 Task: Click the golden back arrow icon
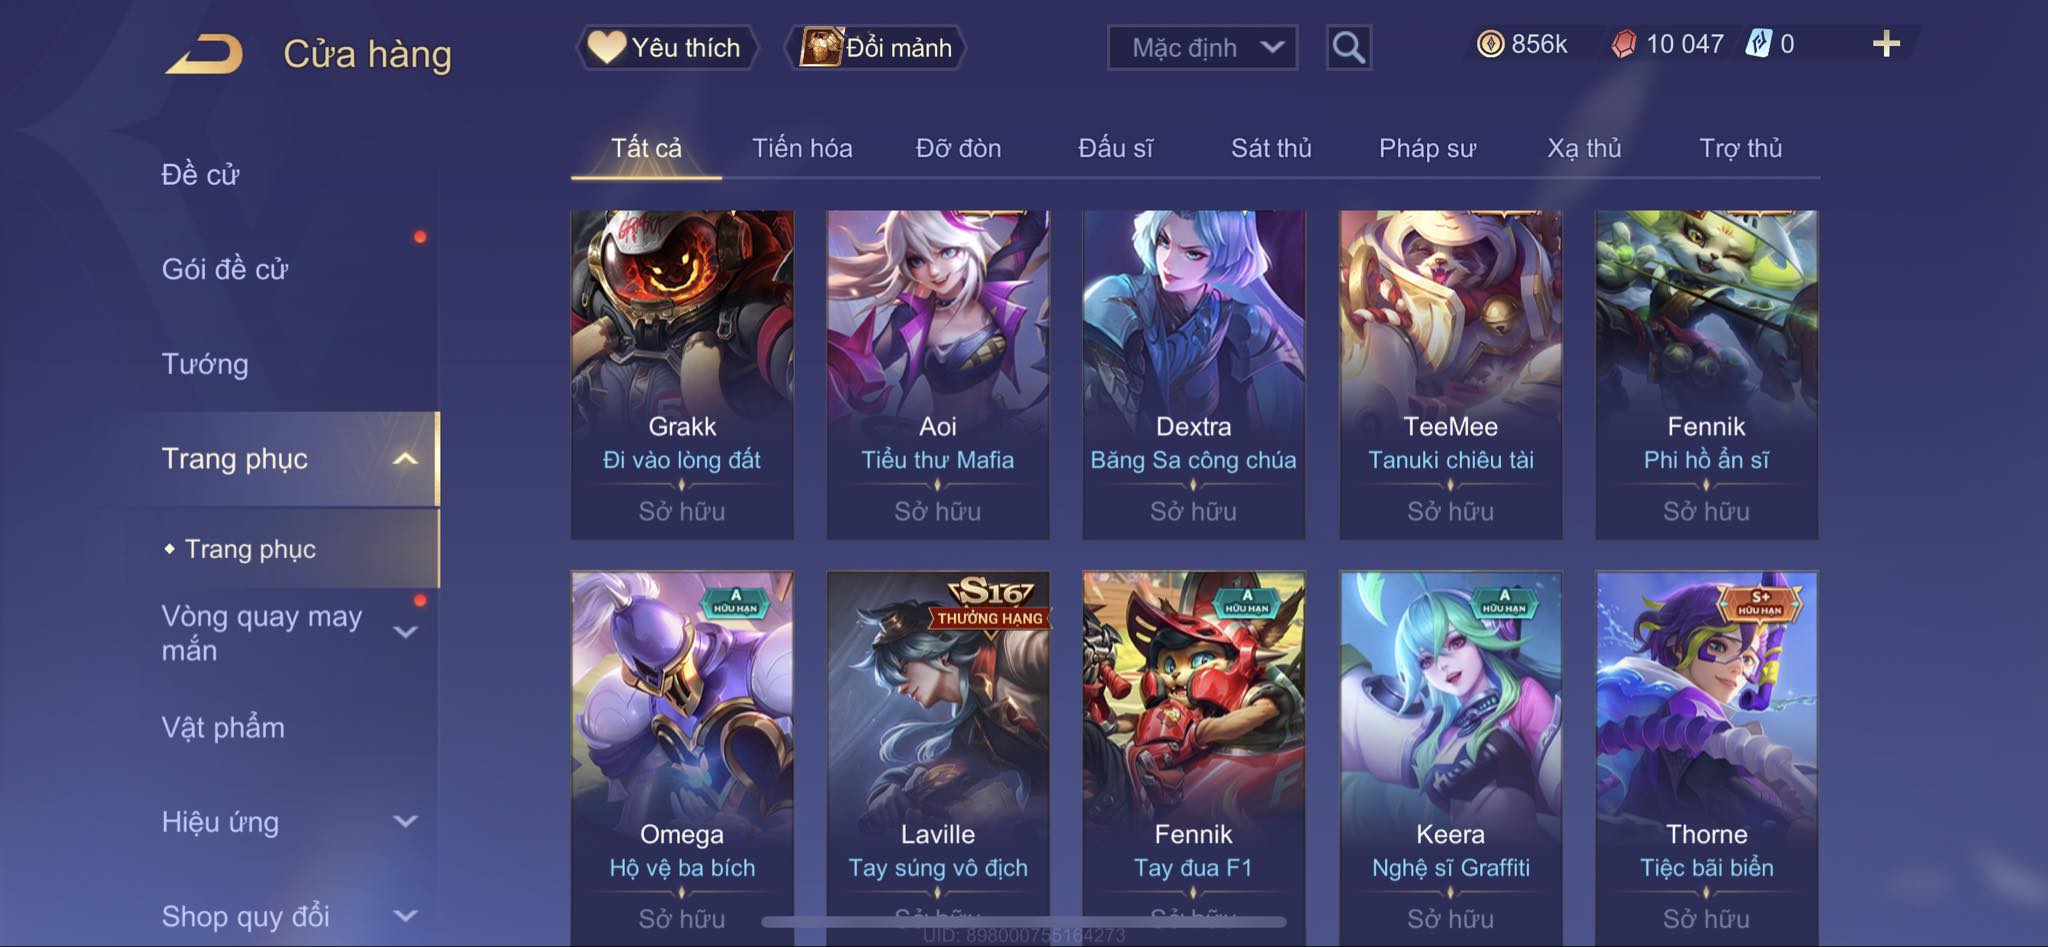pyautogui.click(x=205, y=54)
